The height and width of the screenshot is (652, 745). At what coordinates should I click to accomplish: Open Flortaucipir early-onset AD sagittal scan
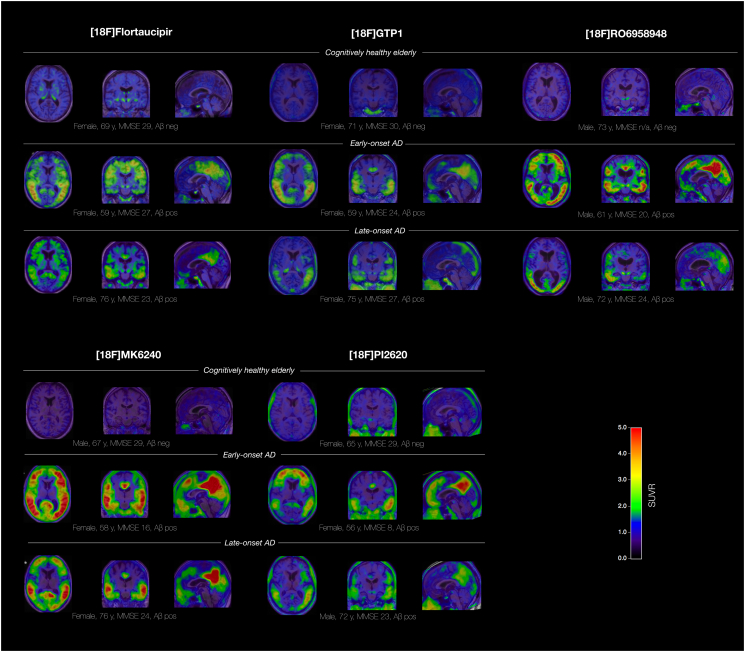[203, 180]
